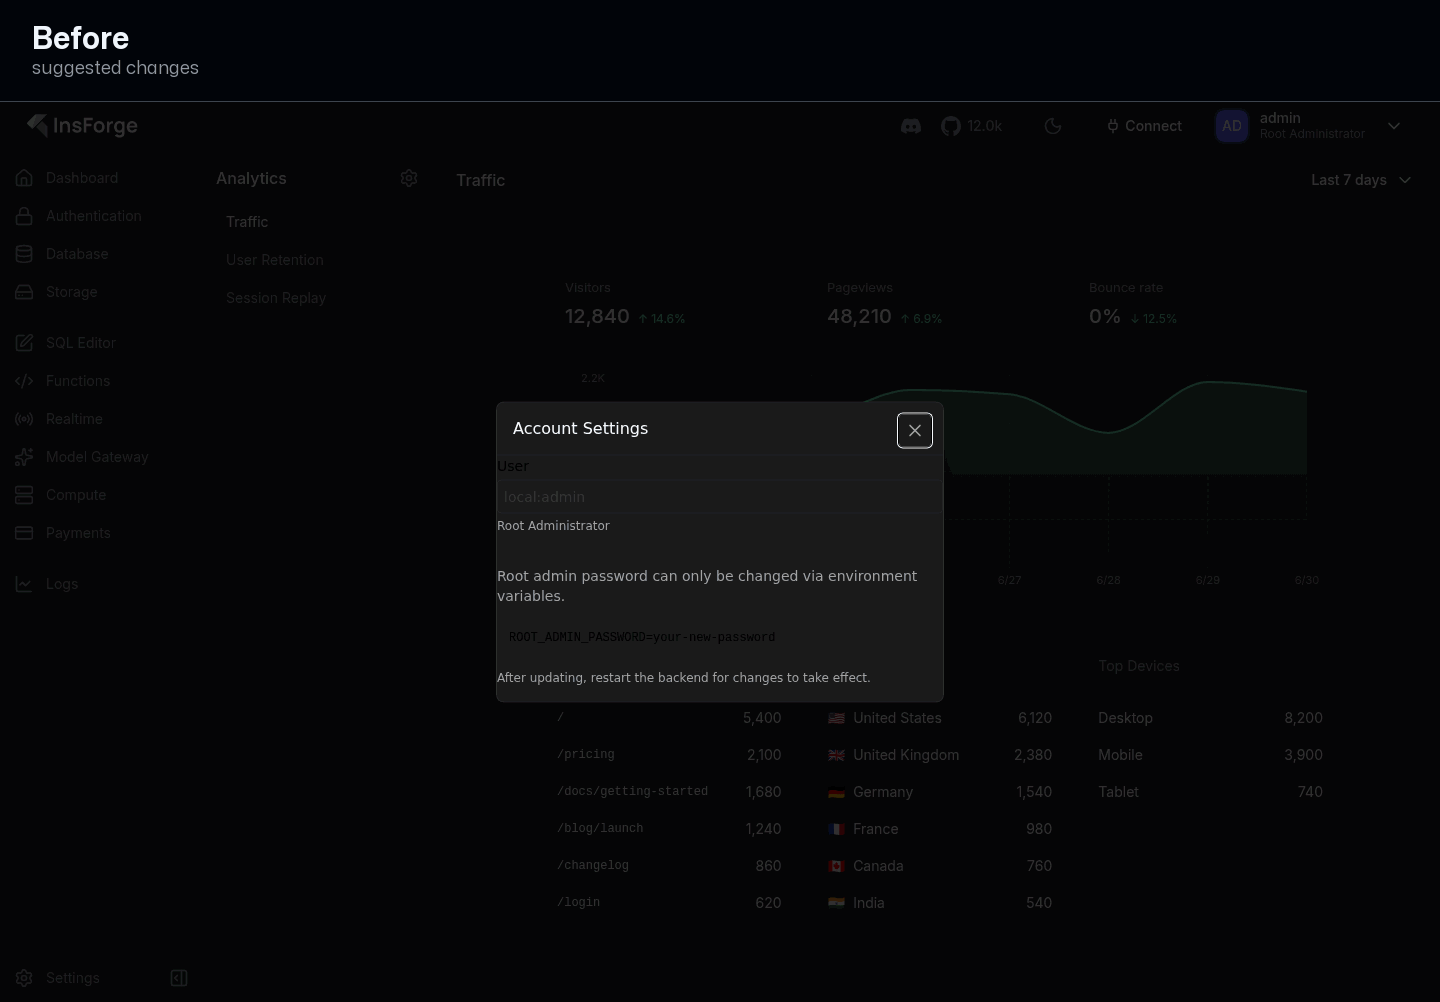1440x1002 pixels.
Task: Click the Storage sidebar icon
Action: coord(24,292)
